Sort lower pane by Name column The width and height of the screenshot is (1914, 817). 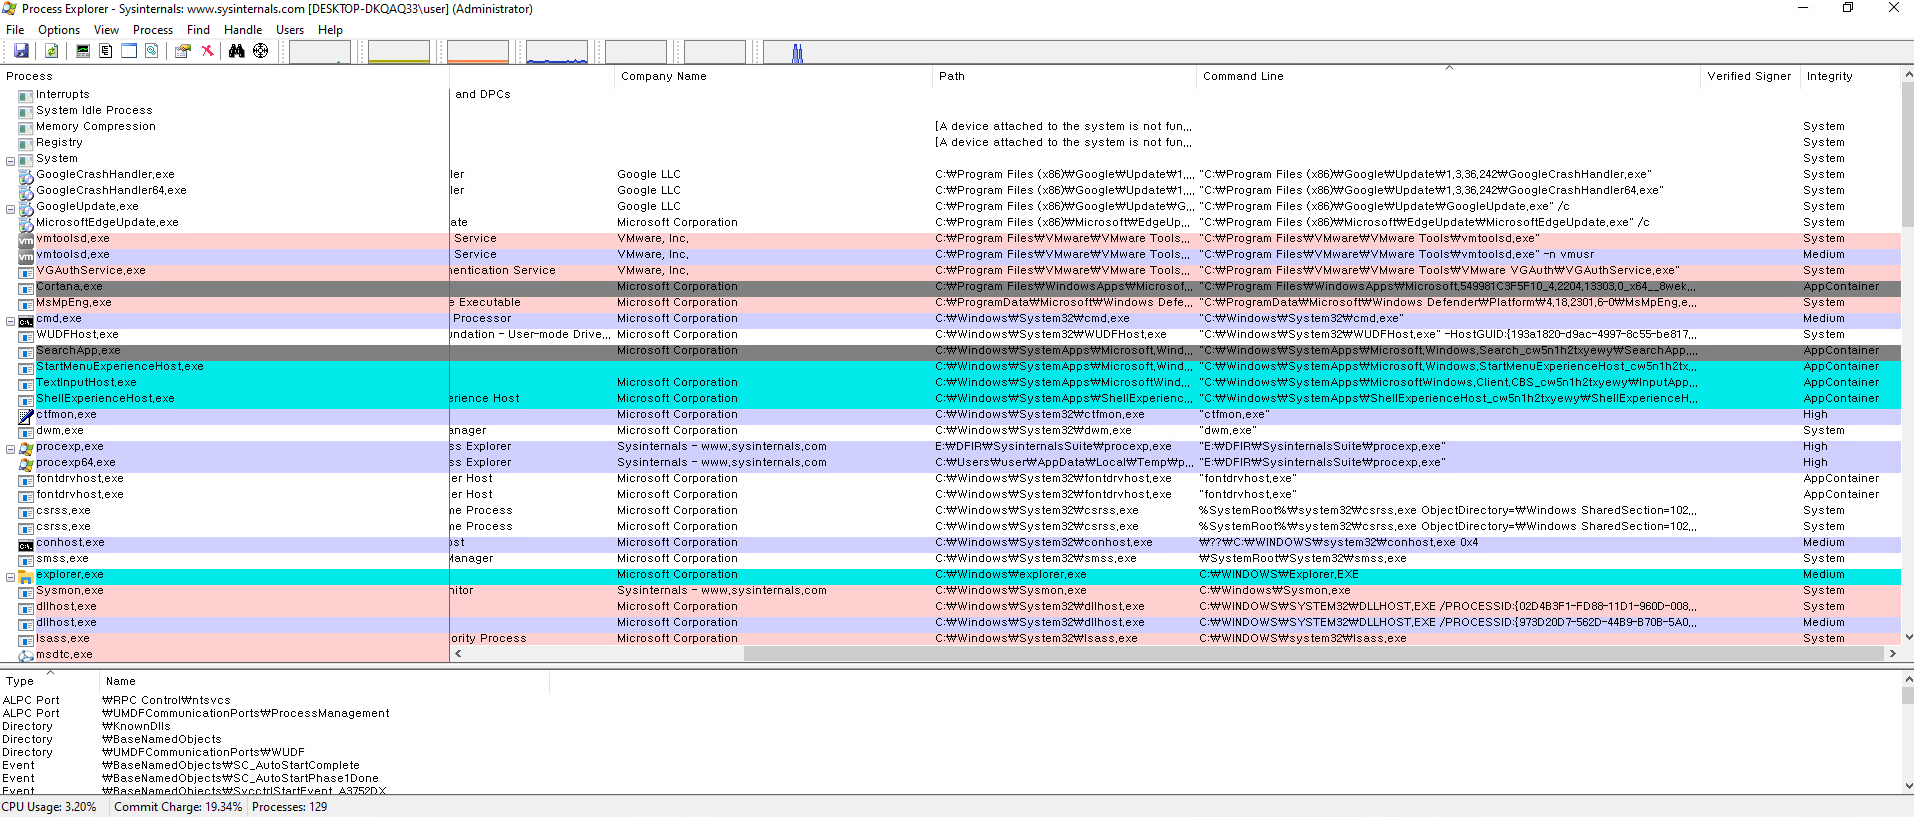(x=325, y=681)
